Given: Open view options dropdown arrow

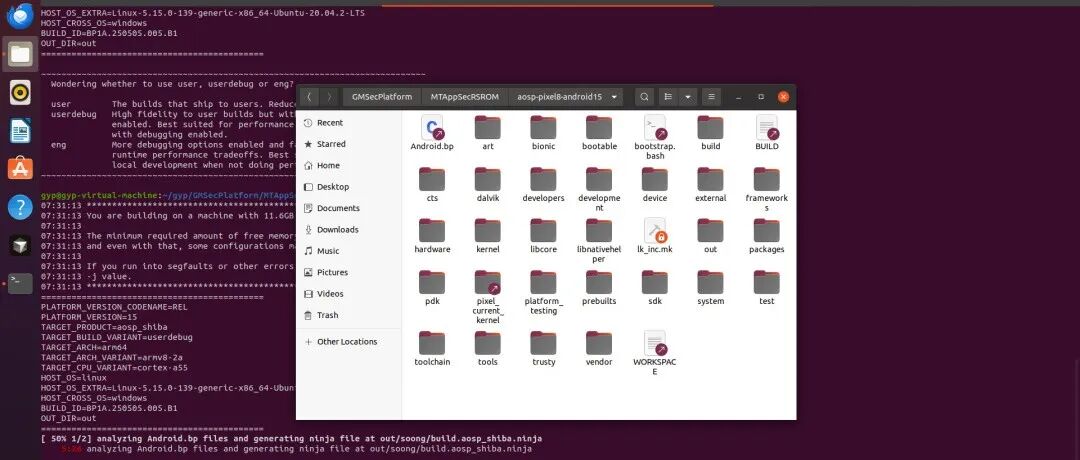Looking at the screenshot, I should 687,97.
